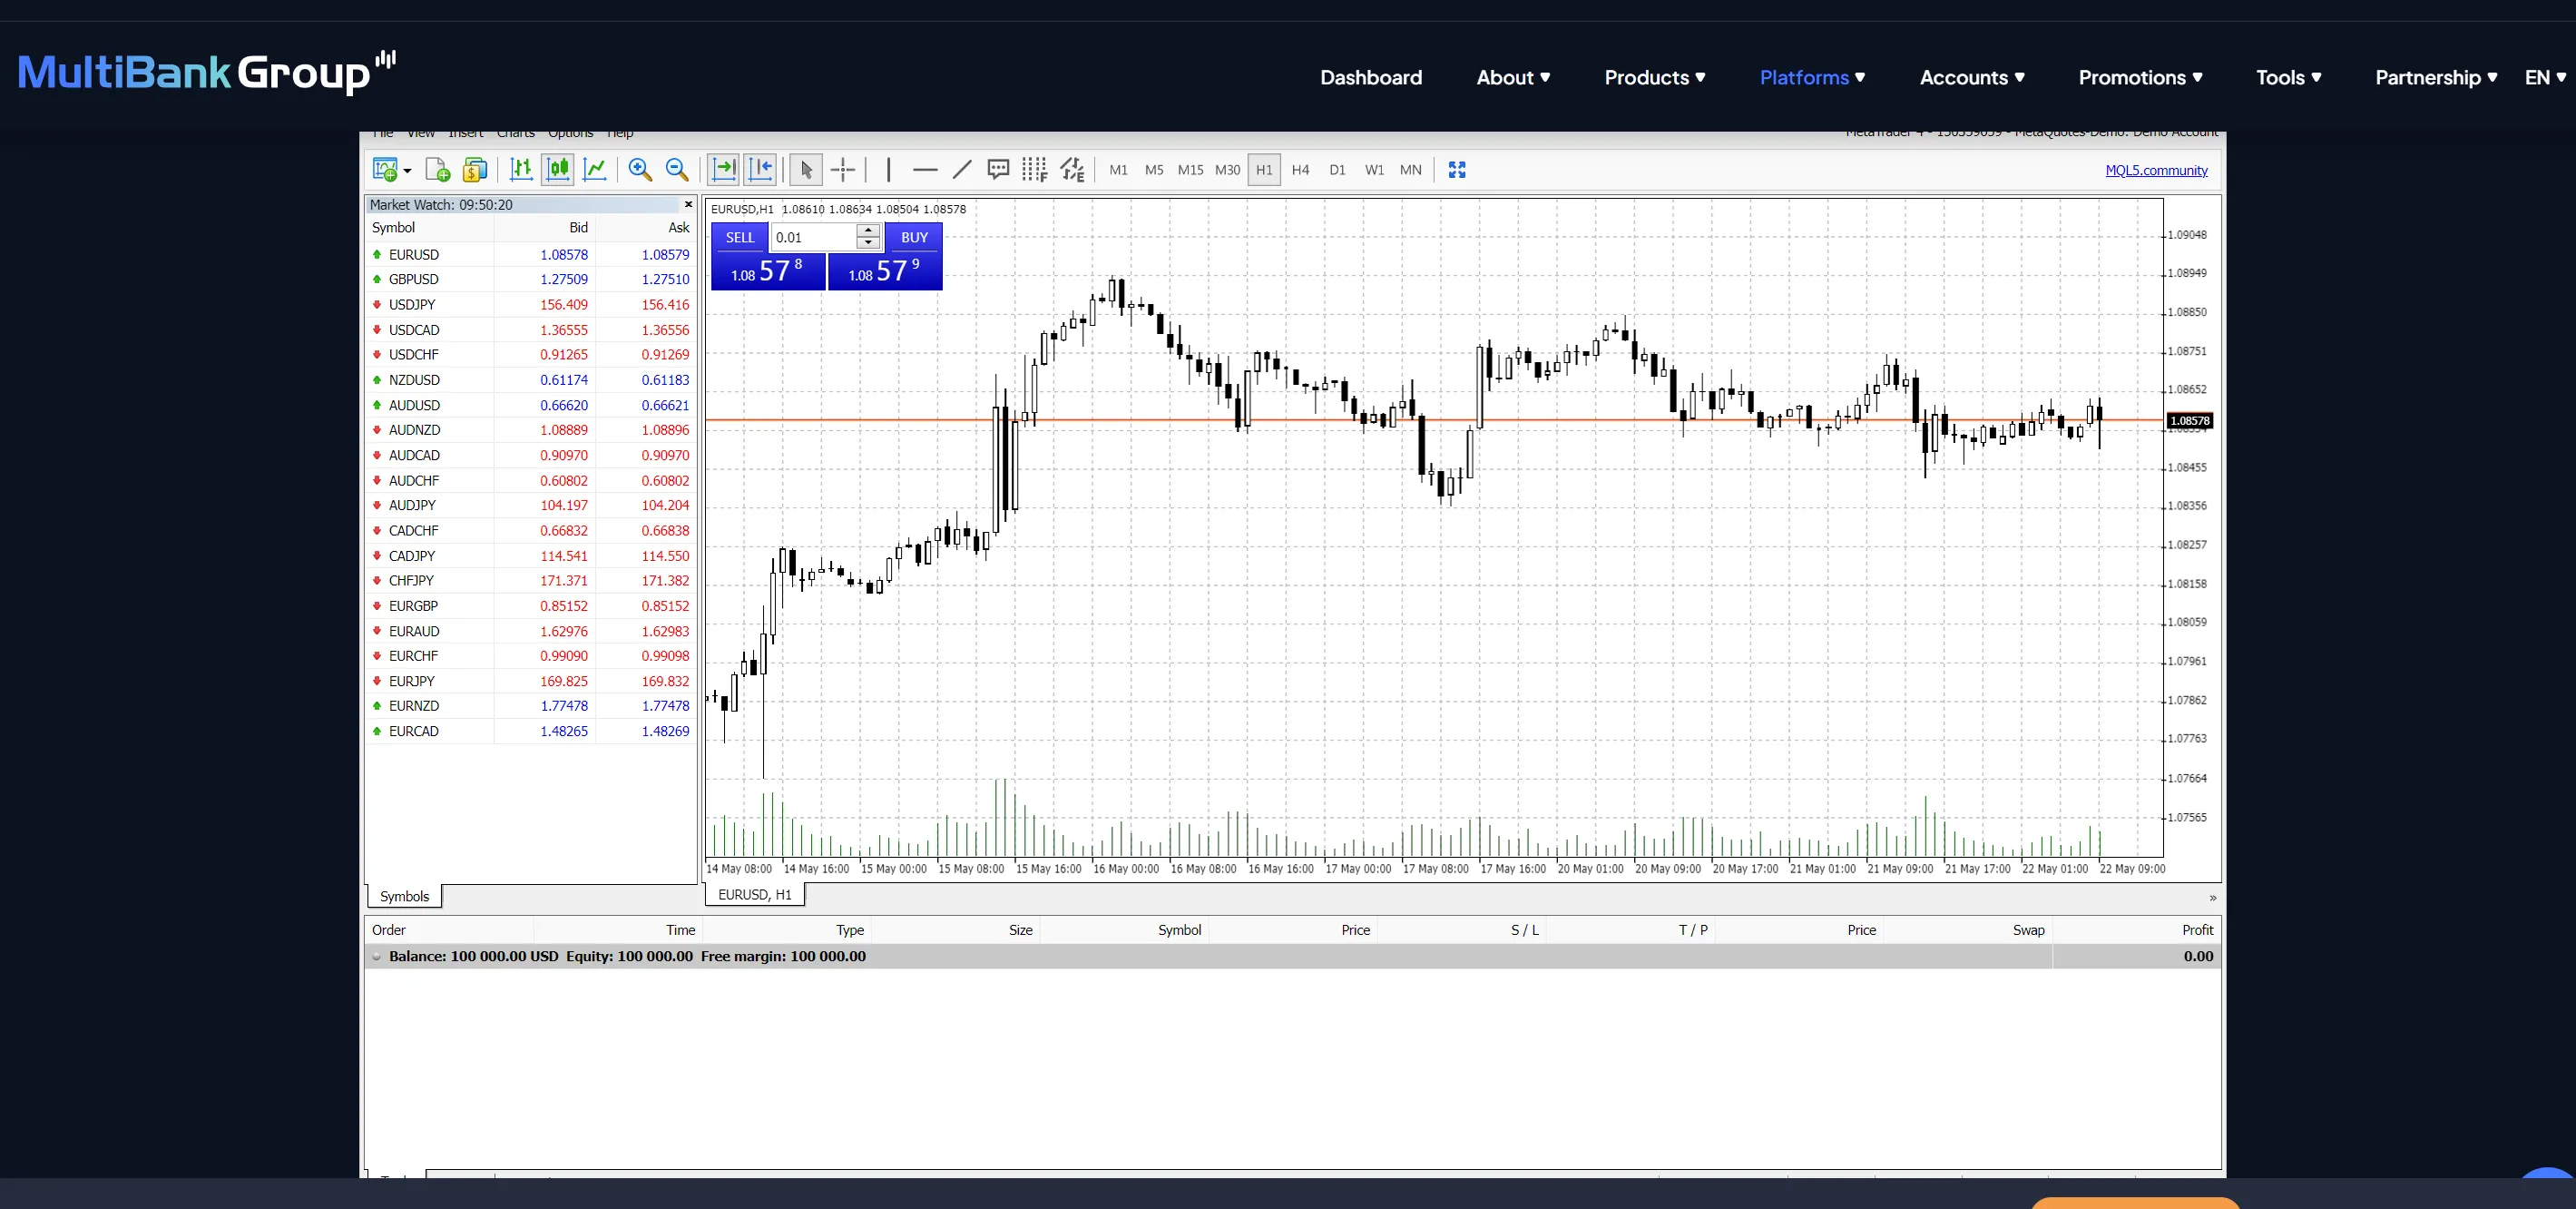This screenshot has height=1209, width=2576.
Task: Switch timeframe to W1
Action: click(x=1374, y=170)
